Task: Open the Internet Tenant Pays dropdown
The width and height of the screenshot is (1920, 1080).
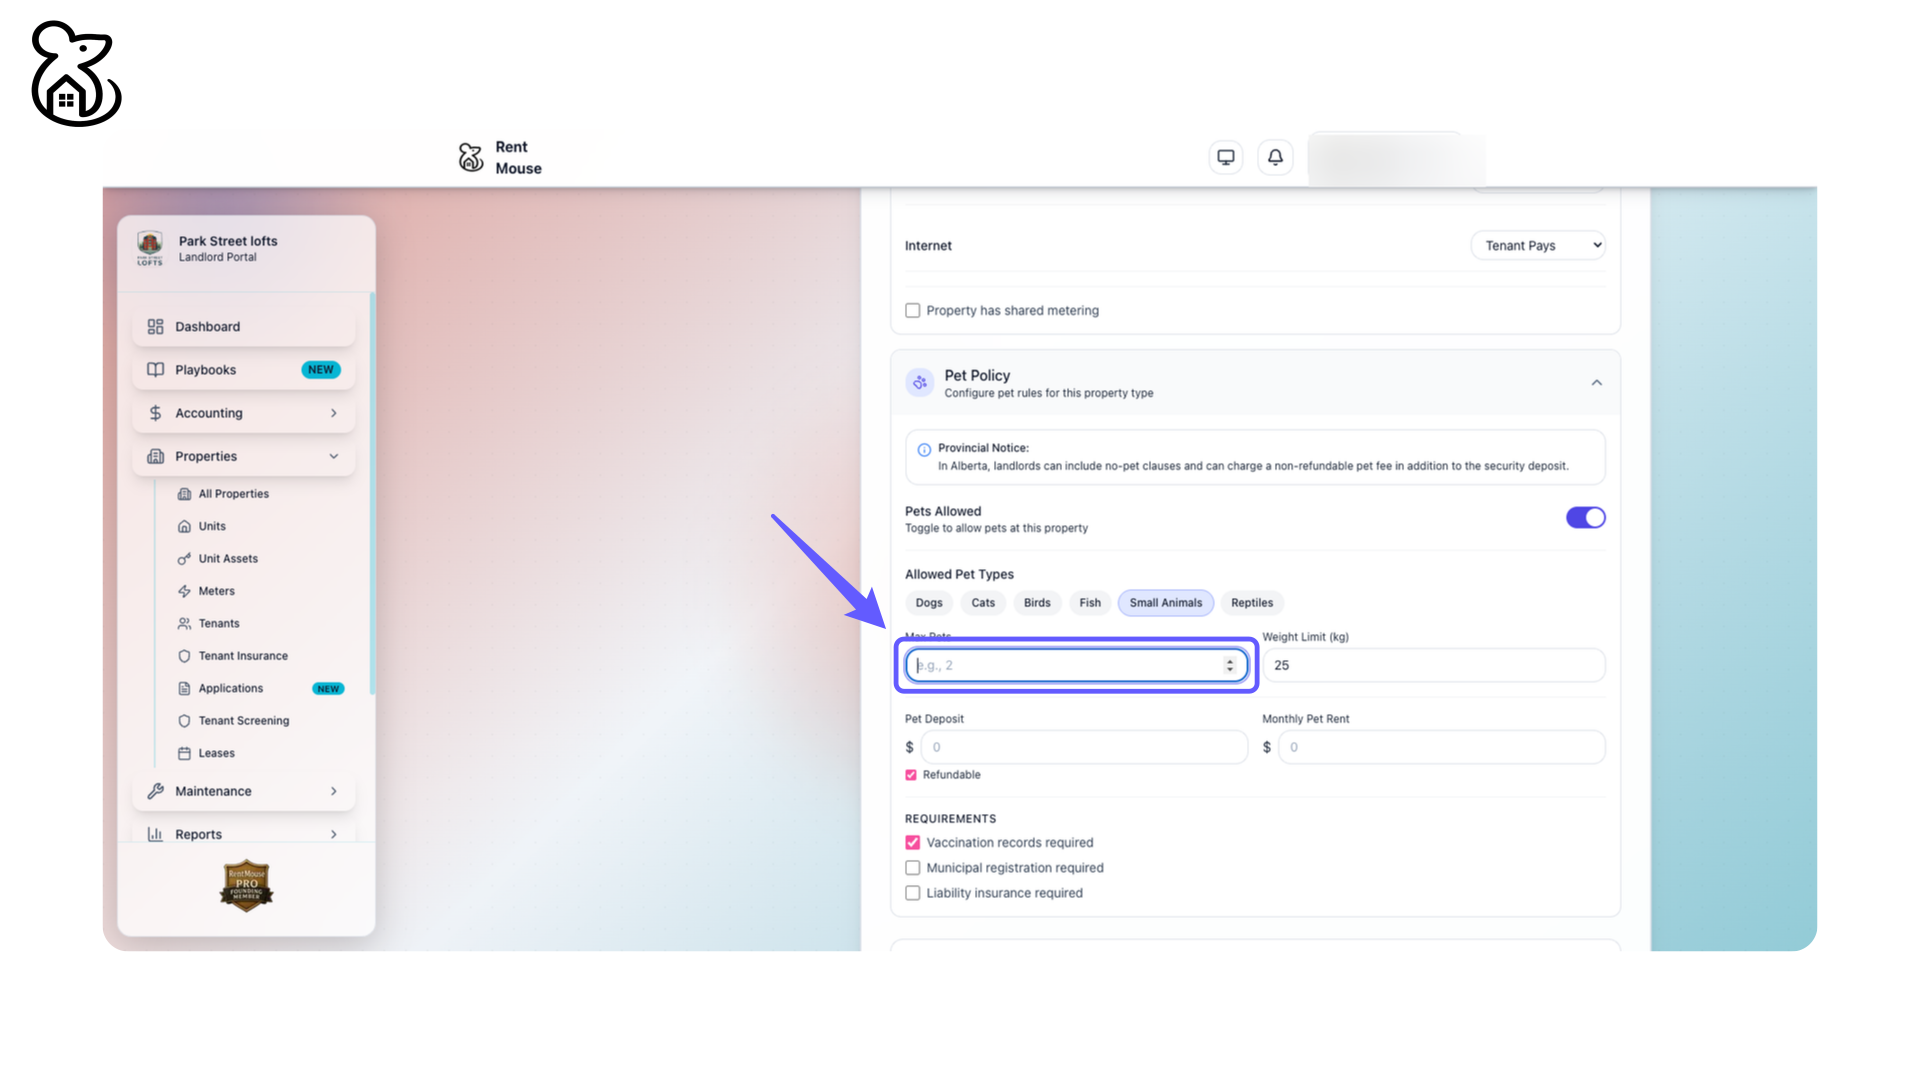Action: 1537,246
